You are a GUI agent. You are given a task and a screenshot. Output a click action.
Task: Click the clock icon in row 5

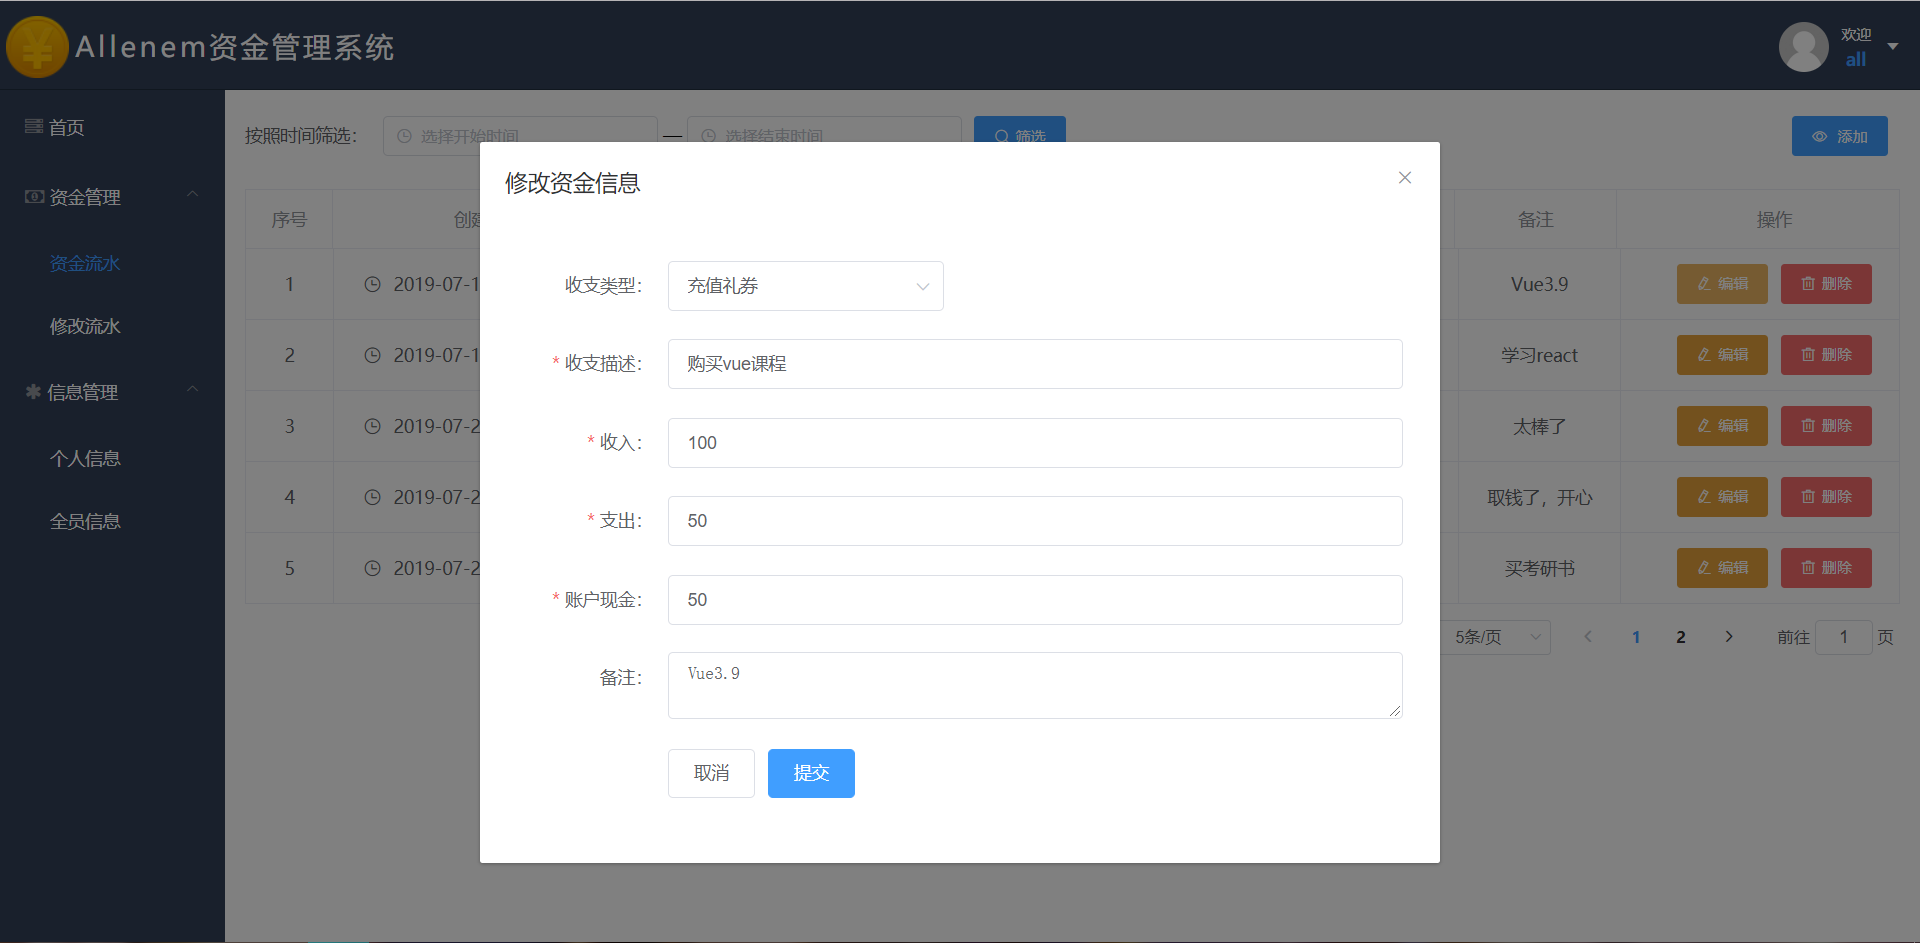point(372,568)
